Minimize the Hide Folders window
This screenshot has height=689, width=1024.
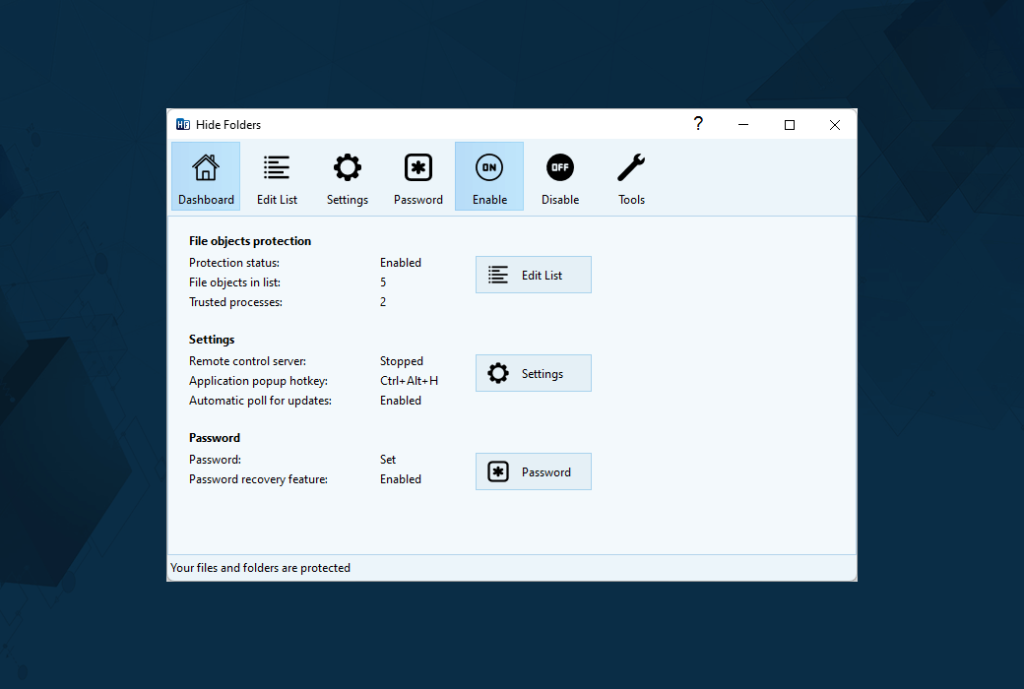[x=743, y=124]
